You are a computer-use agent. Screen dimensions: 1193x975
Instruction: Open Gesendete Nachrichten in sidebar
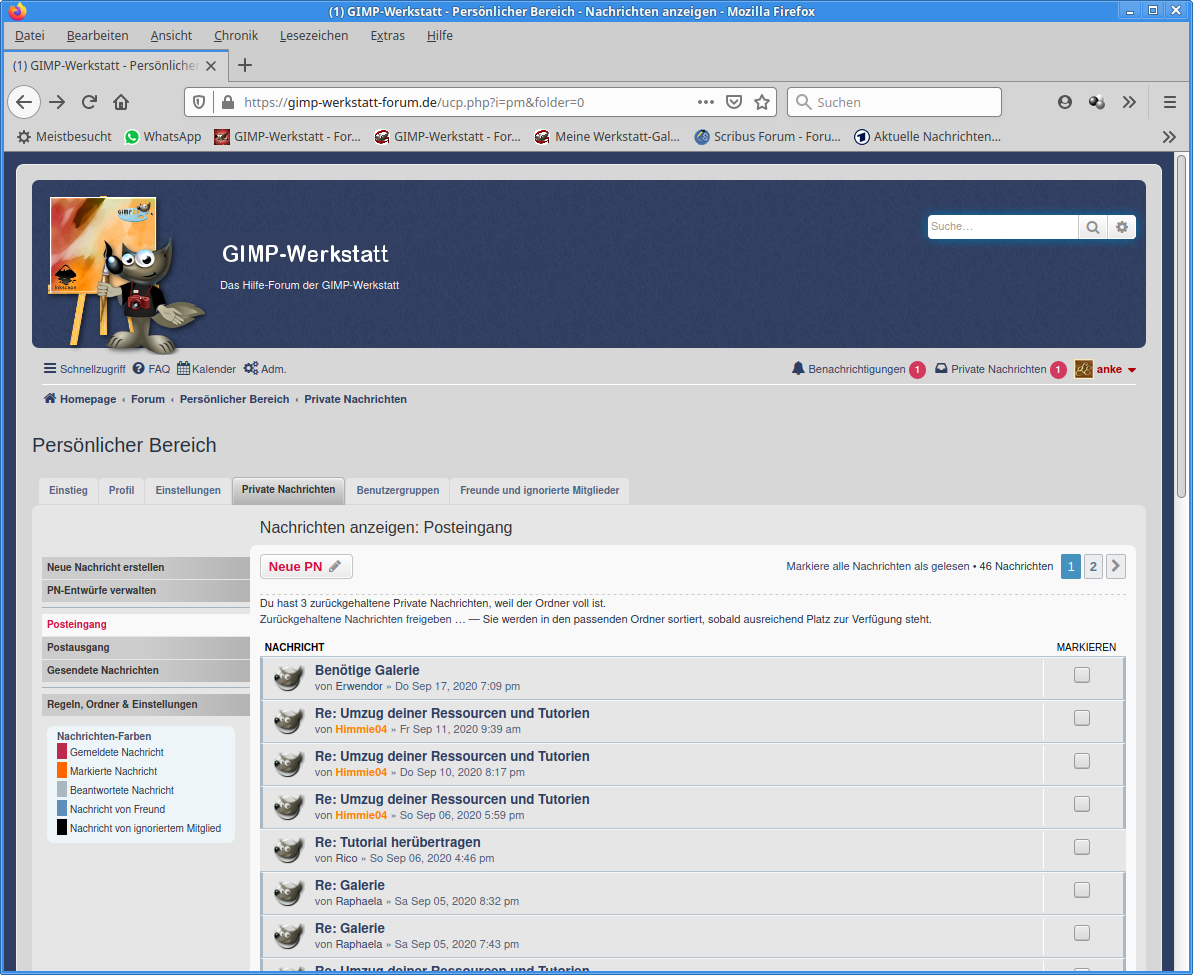coord(146,671)
